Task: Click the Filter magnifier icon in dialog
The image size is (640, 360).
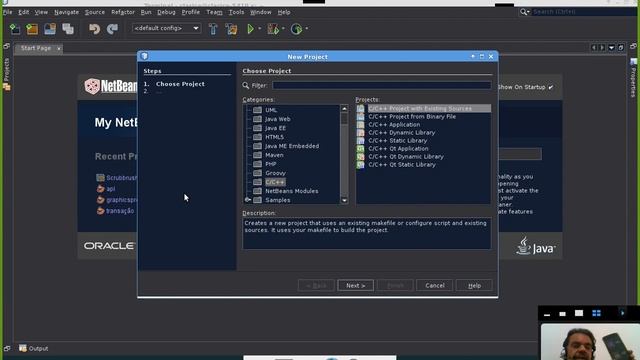Action: pyautogui.click(x=246, y=85)
